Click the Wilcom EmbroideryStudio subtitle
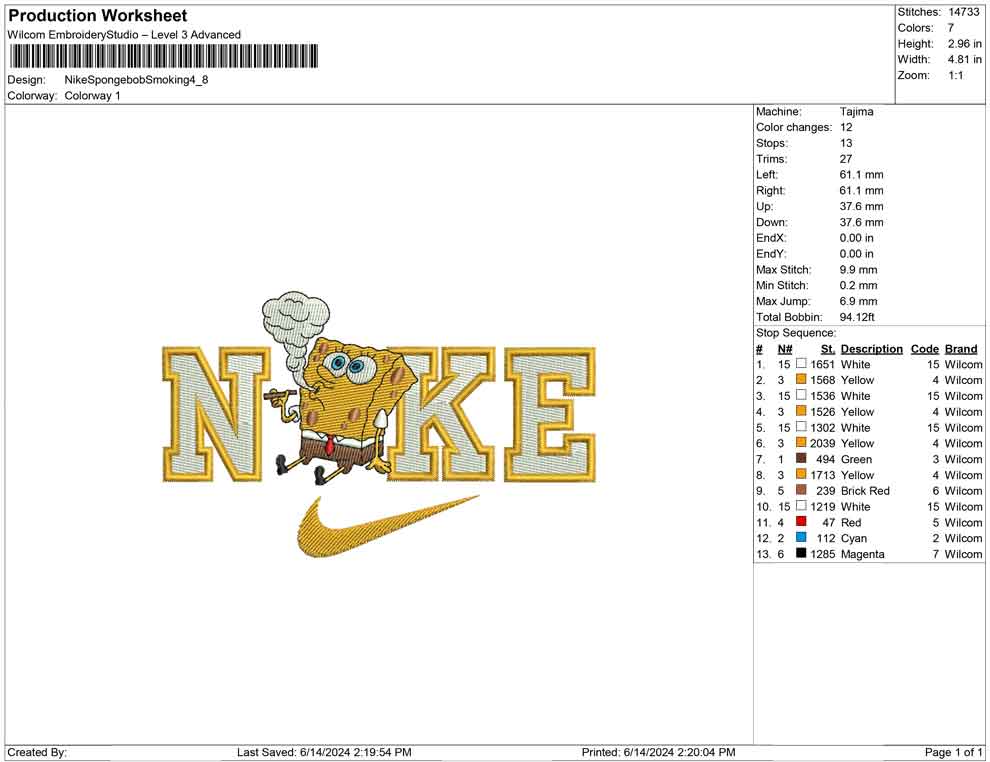 [x=124, y=35]
